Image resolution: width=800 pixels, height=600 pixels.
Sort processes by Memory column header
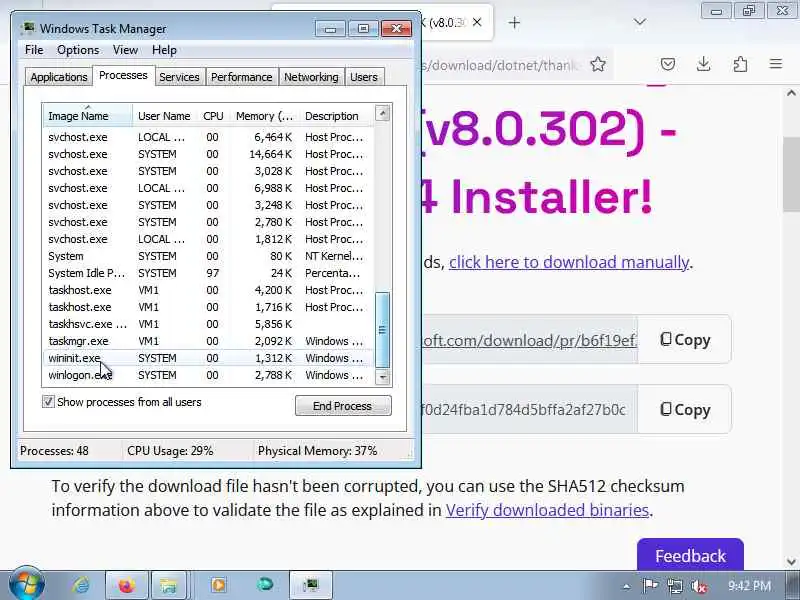264,116
